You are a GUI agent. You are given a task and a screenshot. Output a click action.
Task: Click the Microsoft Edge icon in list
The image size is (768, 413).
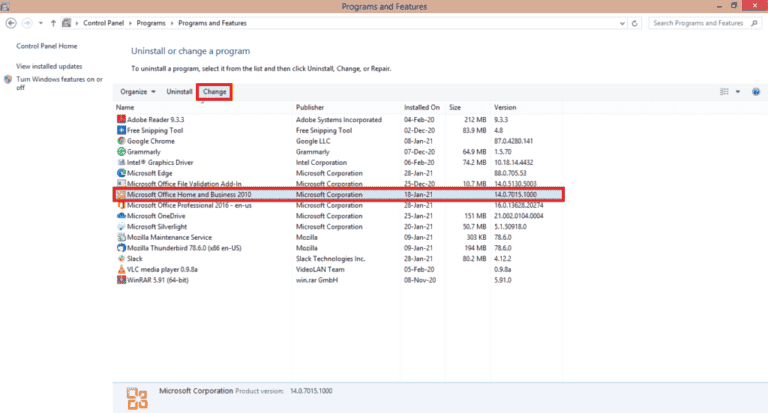(120, 173)
